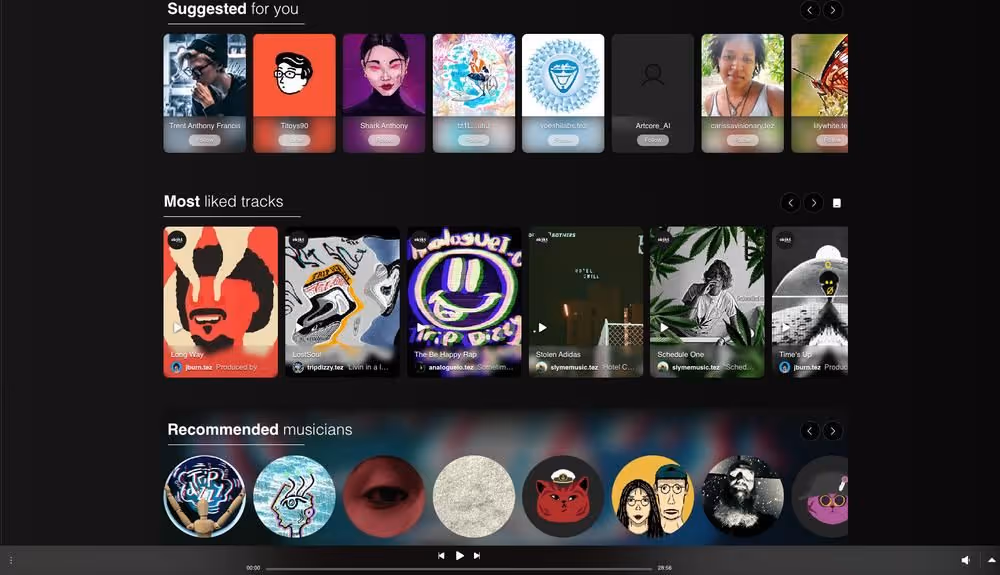Mute audio with the speaker icon
Screen dimensions: 1000x575
coord(966,560)
